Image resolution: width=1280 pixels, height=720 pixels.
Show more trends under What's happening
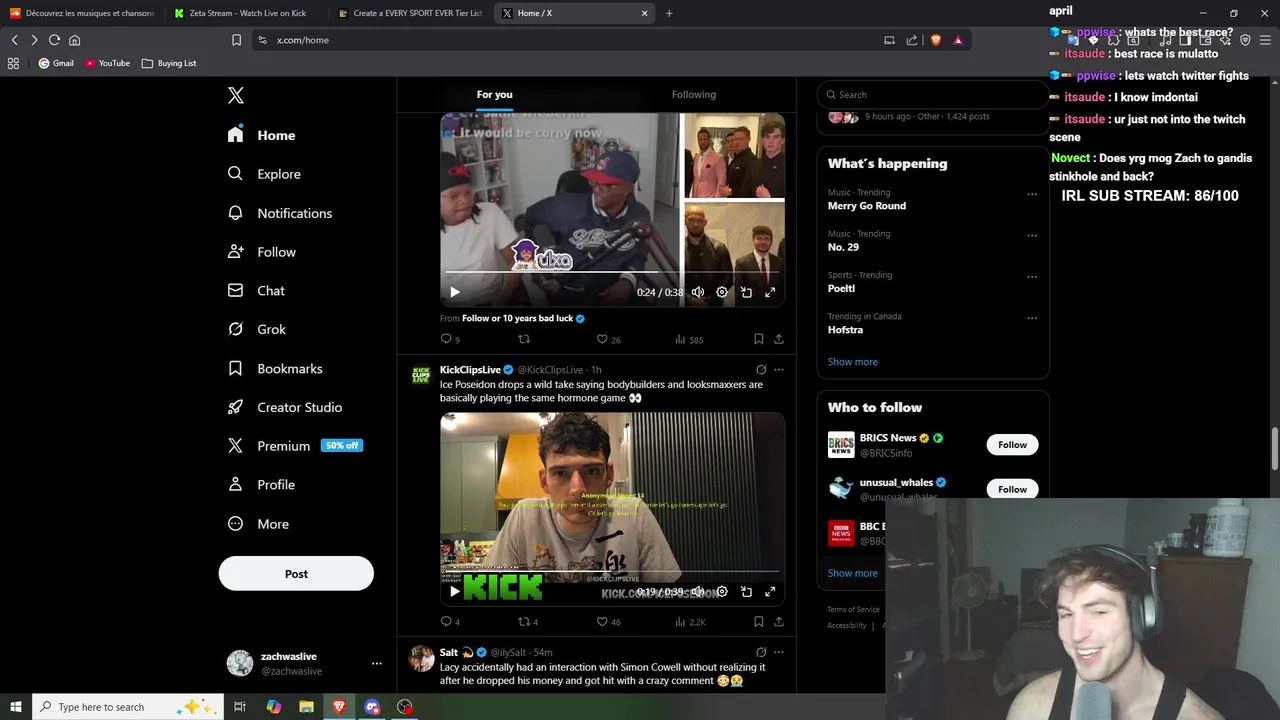tap(852, 362)
